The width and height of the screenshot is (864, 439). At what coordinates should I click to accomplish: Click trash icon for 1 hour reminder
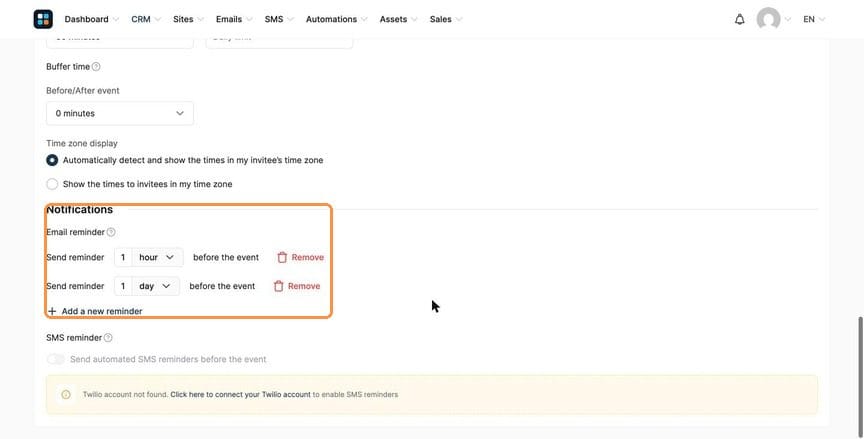click(282, 257)
